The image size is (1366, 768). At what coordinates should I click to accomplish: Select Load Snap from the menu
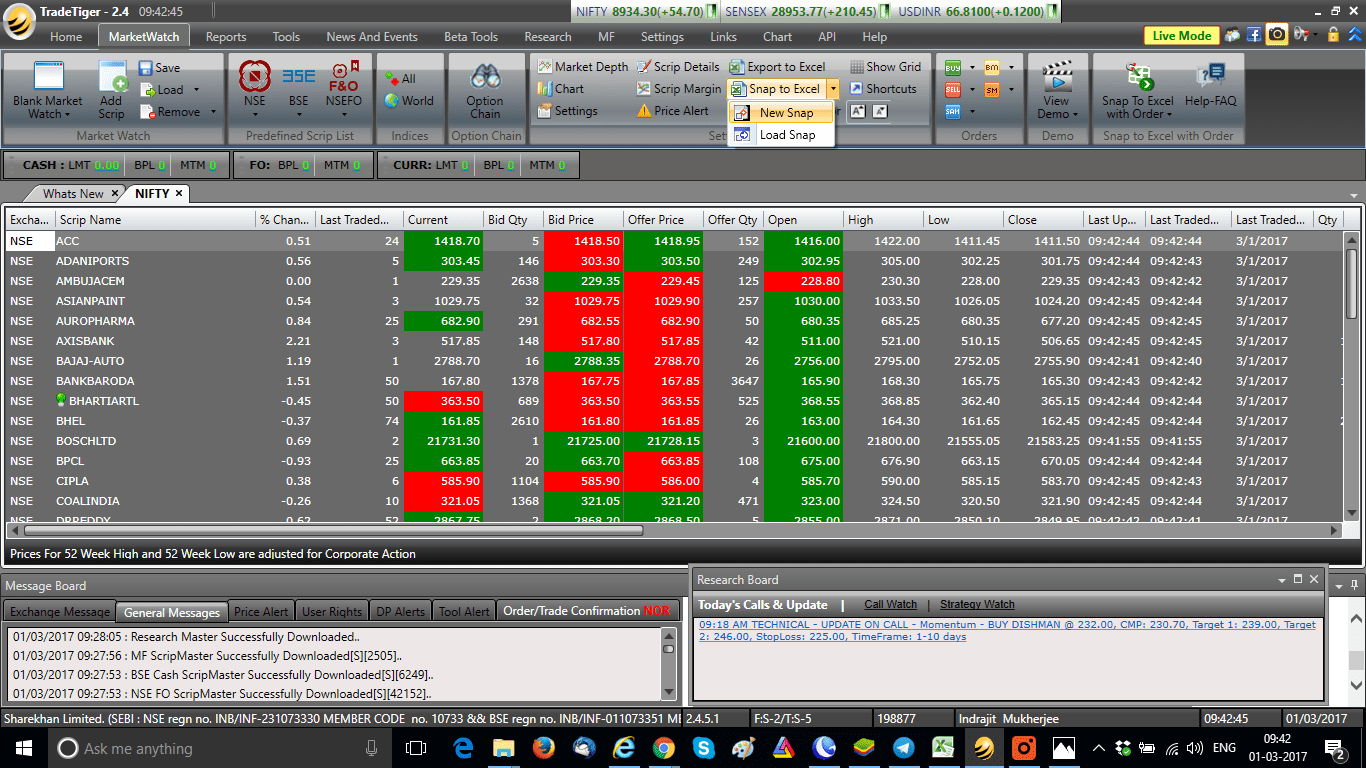tap(781, 135)
